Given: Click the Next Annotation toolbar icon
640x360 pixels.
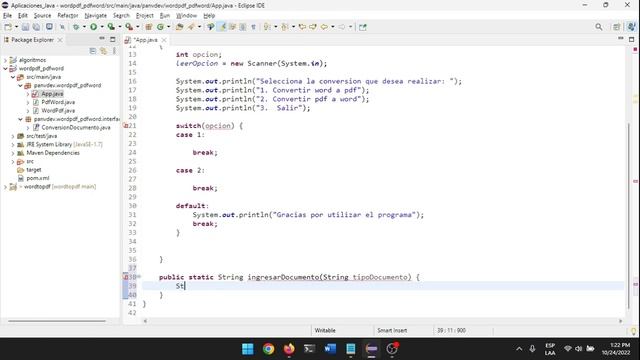Looking at the screenshot, I should [x=267, y=27].
